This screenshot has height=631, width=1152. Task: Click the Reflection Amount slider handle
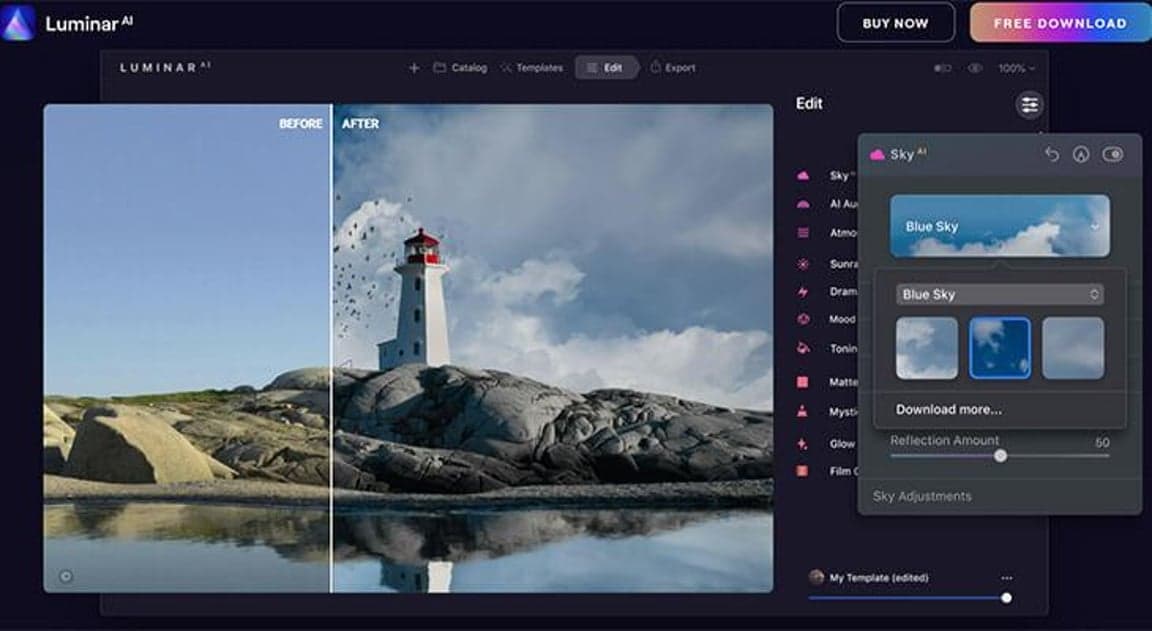1000,456
